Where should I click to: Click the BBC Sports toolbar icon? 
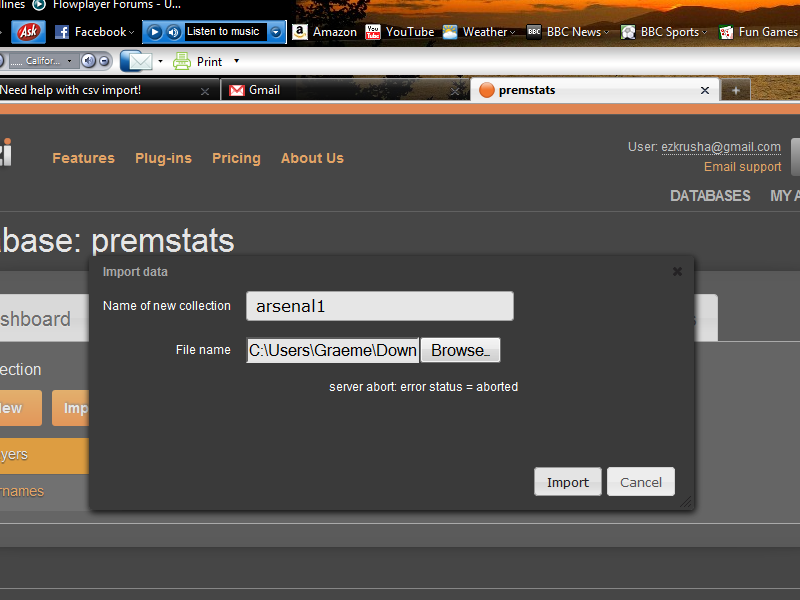pyautogui.click(x=628, y=32)
